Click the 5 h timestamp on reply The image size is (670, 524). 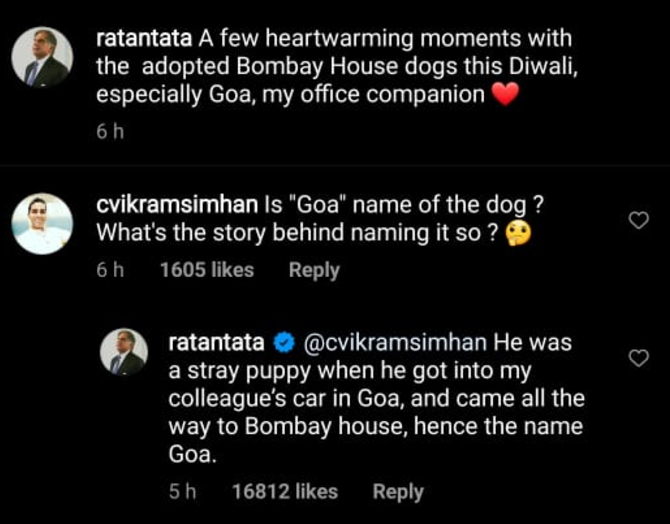tap(183, 491)
